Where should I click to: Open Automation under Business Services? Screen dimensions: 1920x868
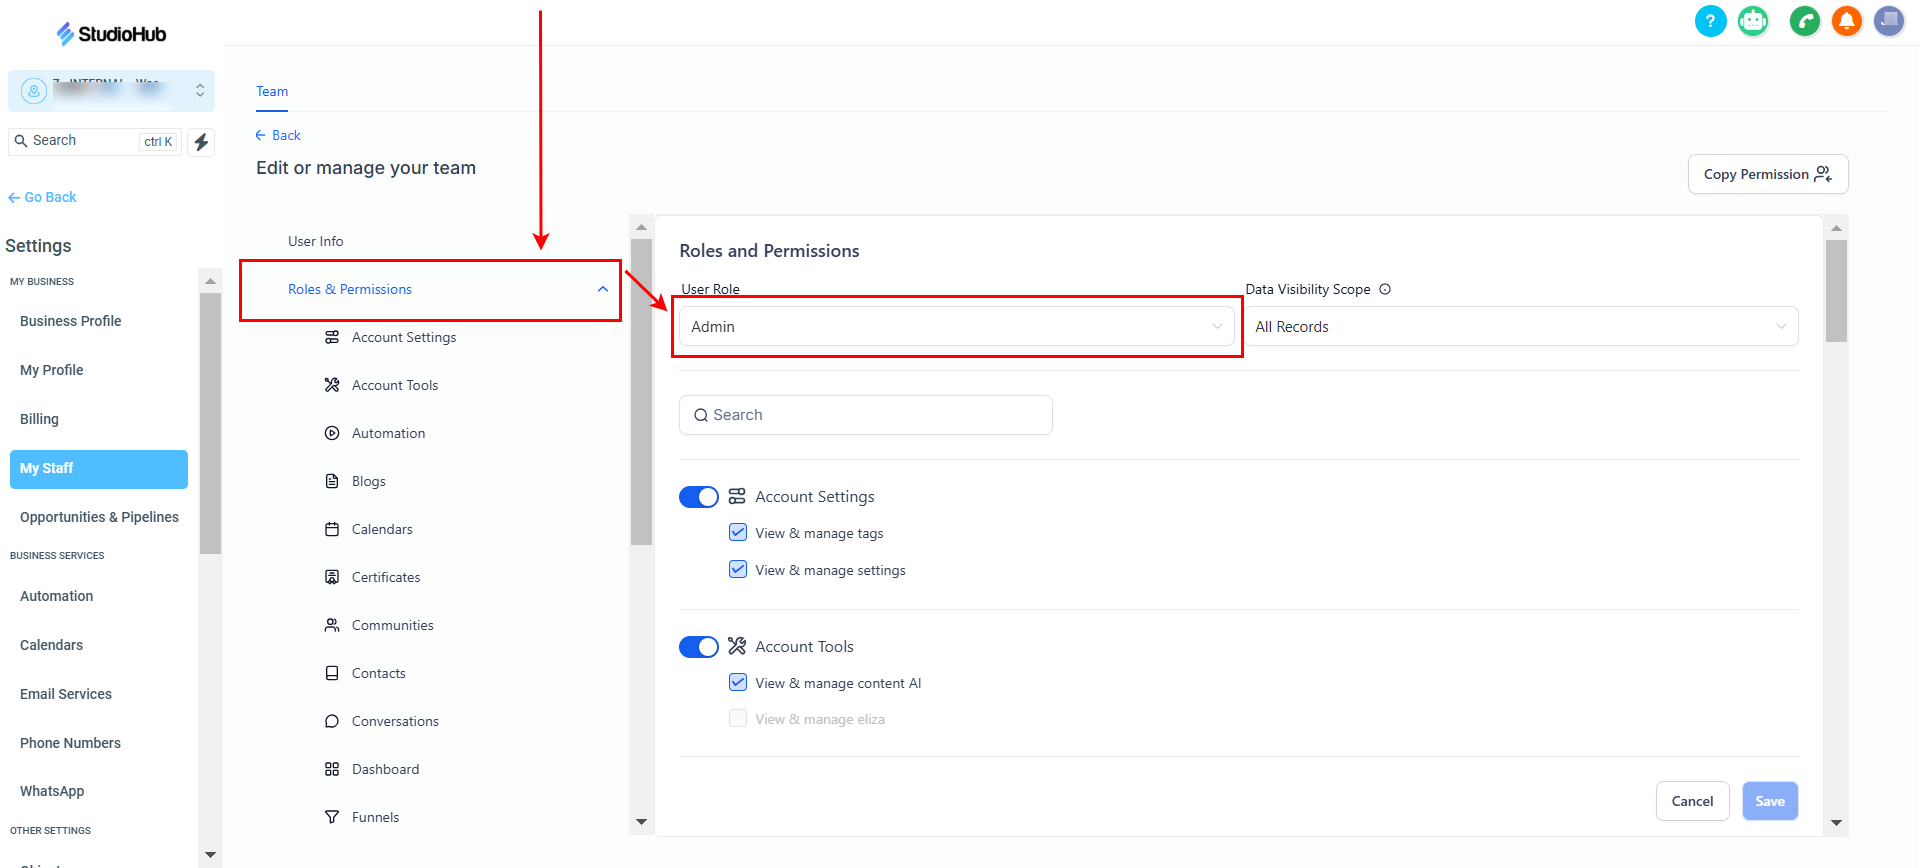pos(56,596)
